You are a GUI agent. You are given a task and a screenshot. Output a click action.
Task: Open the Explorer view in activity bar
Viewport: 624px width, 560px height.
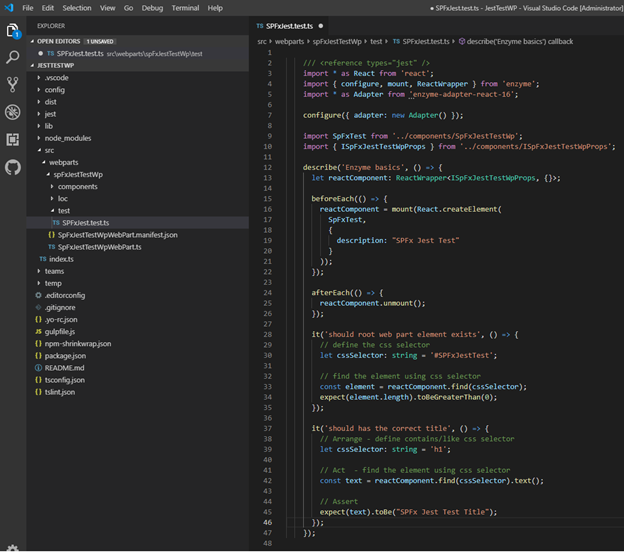click(x=12, y=31)
